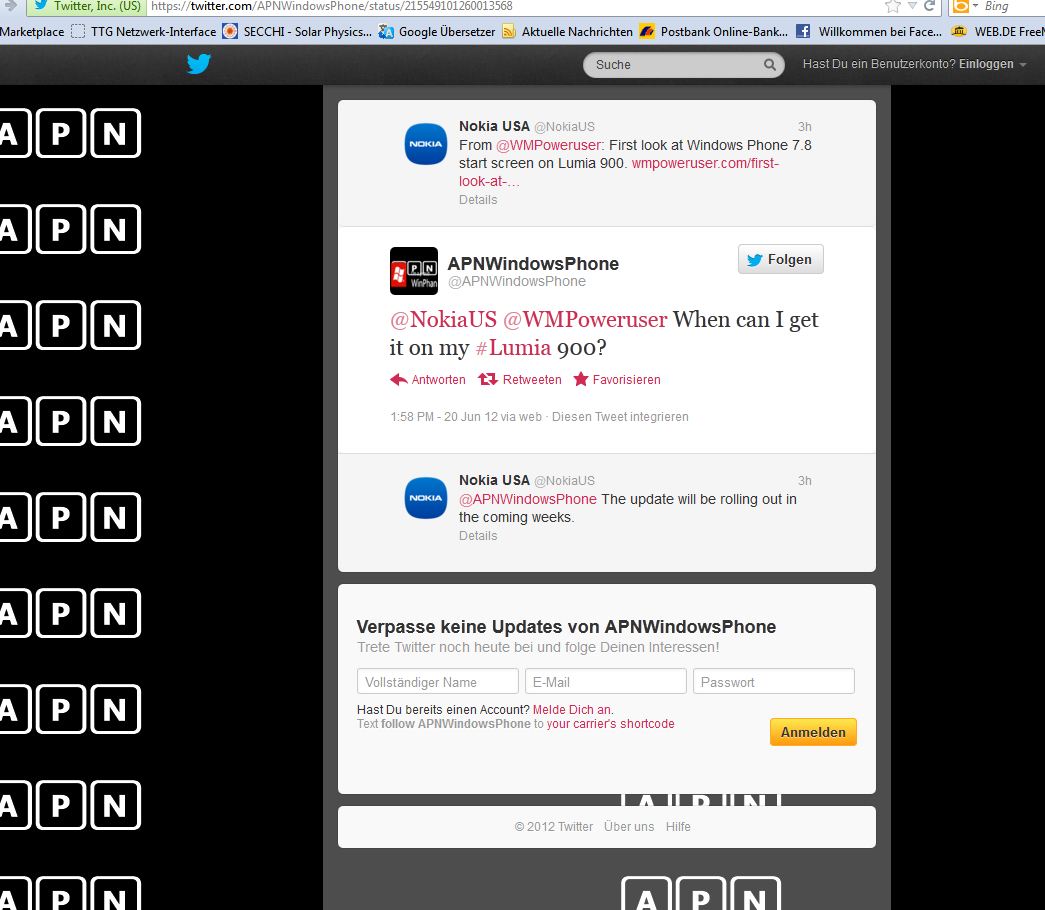This screenshot has height=910, width=1045.
Task: Open the SECCHI Solar Physics bookmark
Action: point(297,31)
